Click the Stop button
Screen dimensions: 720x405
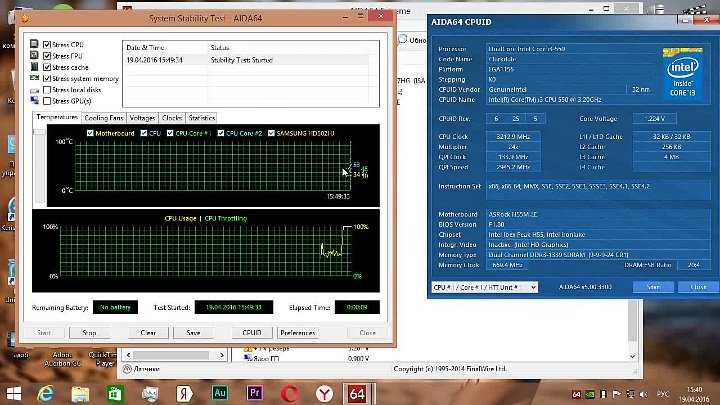tap(89, 332)
